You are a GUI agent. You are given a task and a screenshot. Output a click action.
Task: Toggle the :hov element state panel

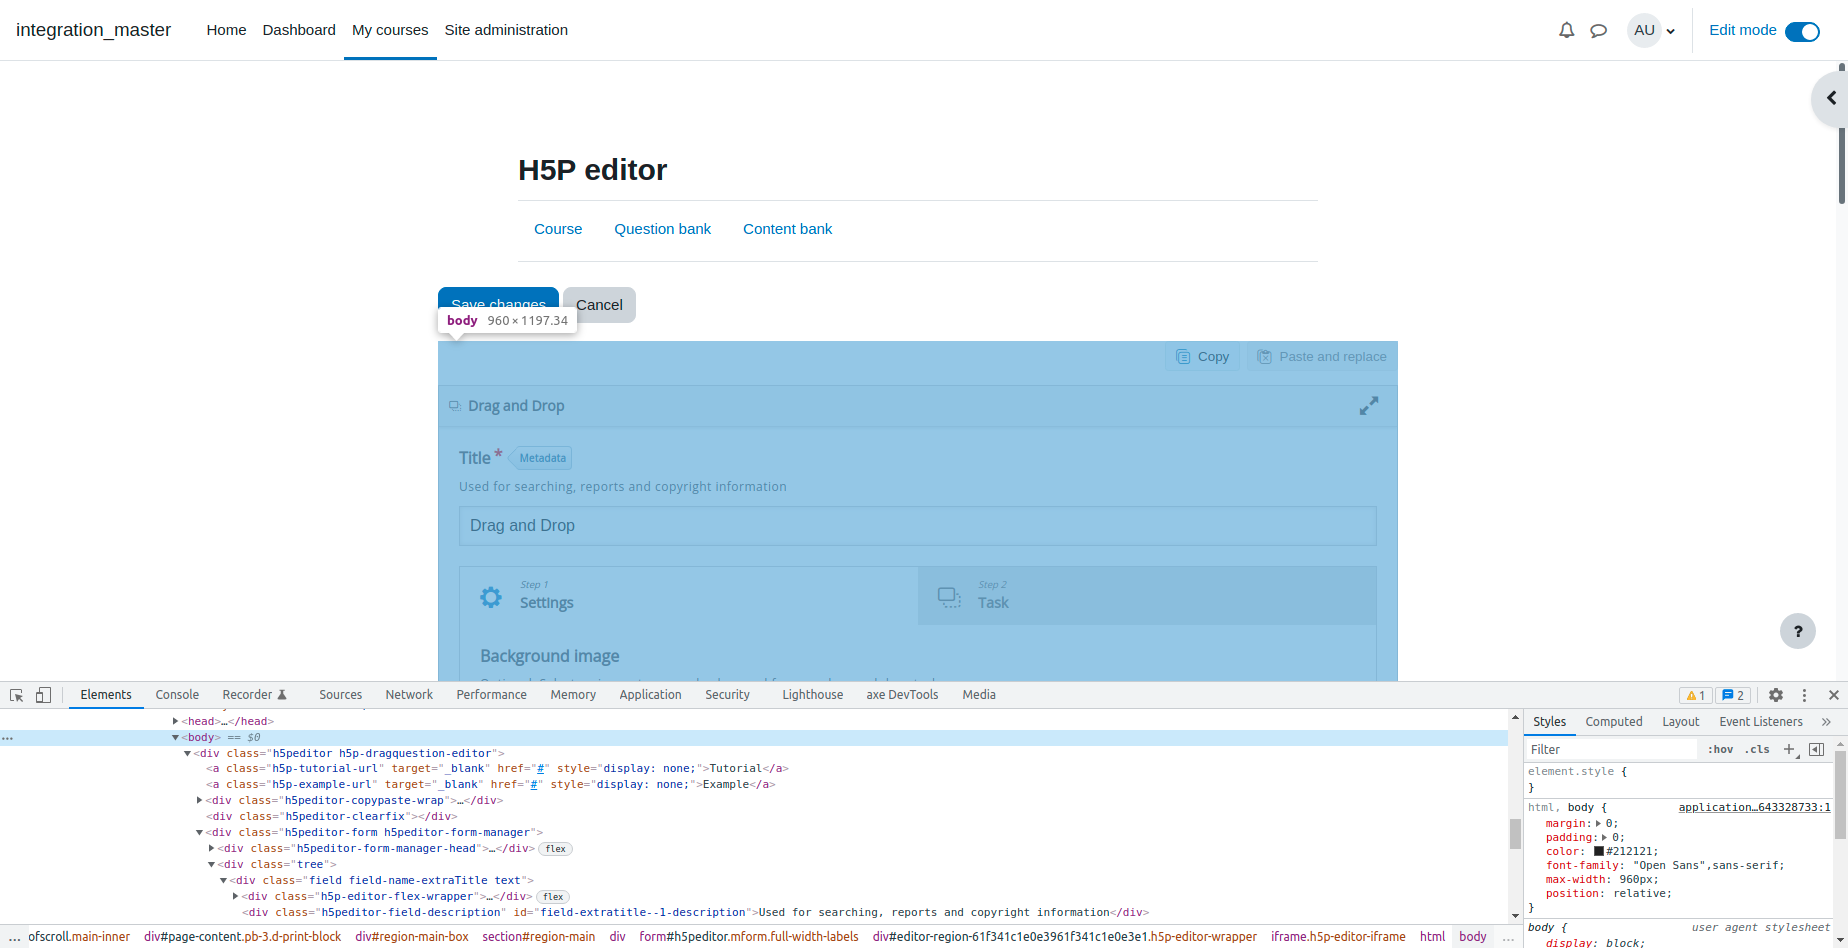(x=1720, y=749)
